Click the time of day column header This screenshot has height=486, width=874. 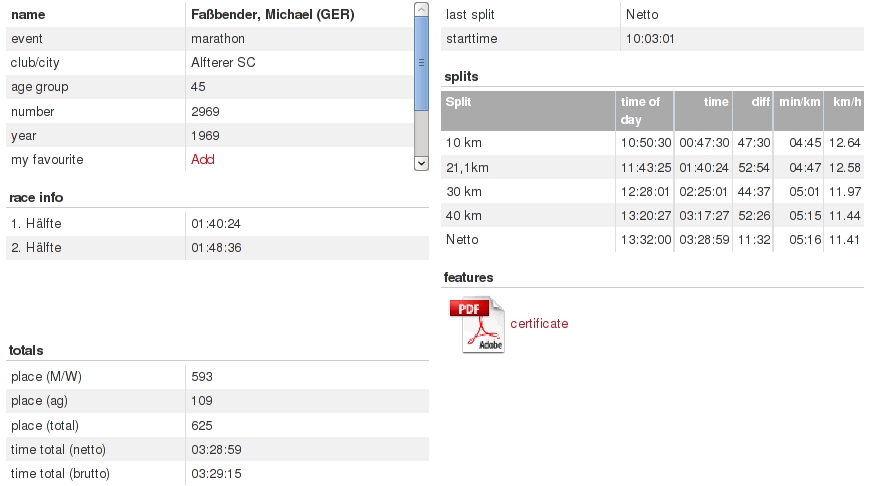[643, 110]
